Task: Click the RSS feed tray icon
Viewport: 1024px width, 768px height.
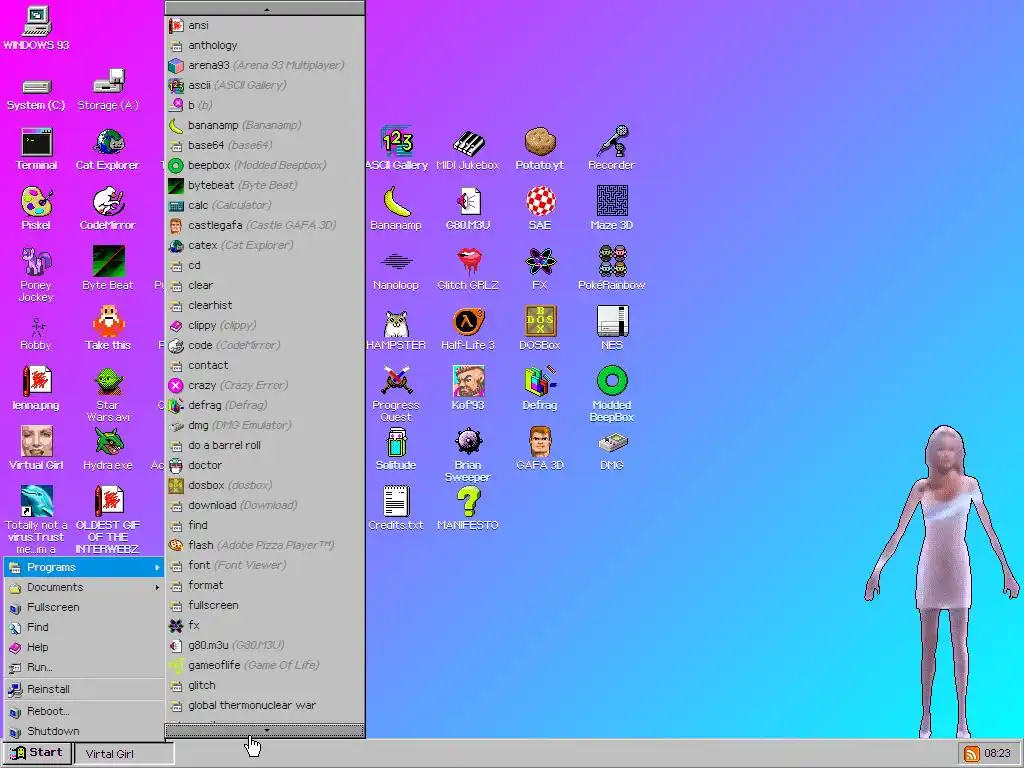Action: point(971,754)
